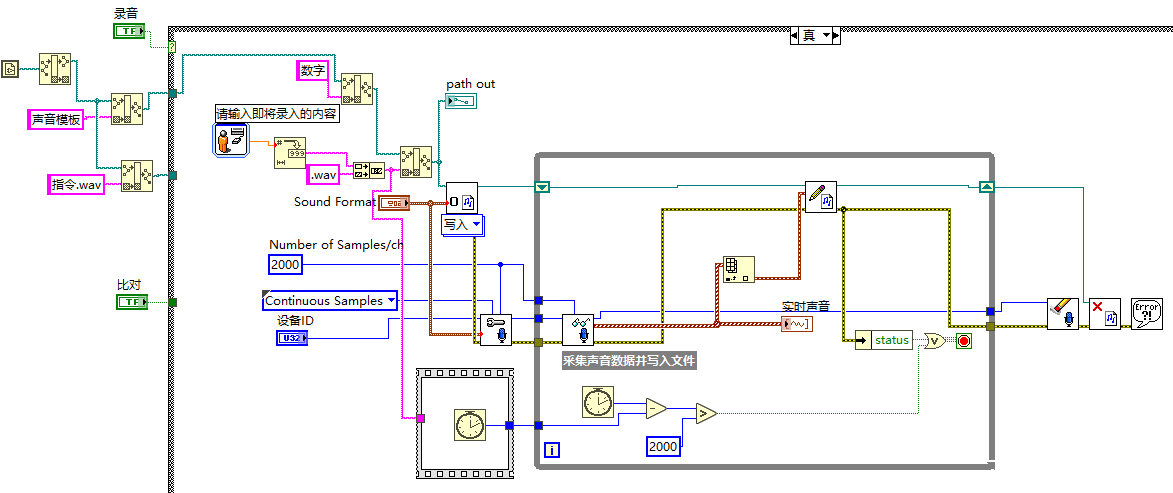The height and width of the screenshot is (493, 1173).
Task: Select the 设备ID U32 terminal
Action: point(292,339)
